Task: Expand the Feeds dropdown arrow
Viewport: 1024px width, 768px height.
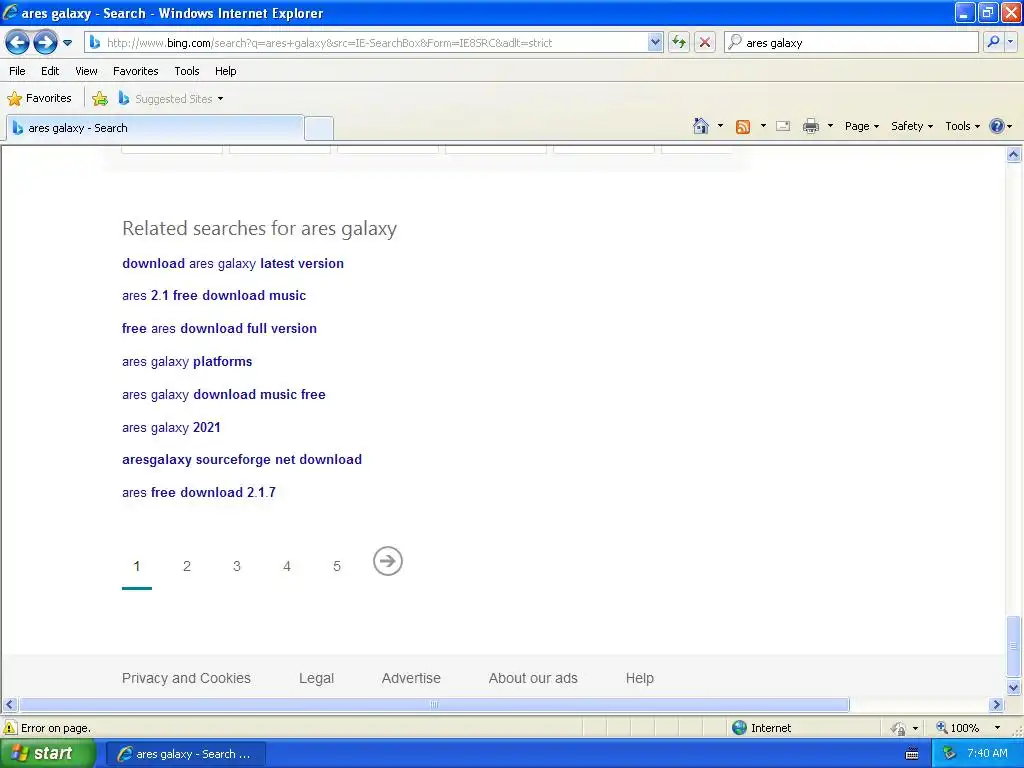Action: coord(763,126)
